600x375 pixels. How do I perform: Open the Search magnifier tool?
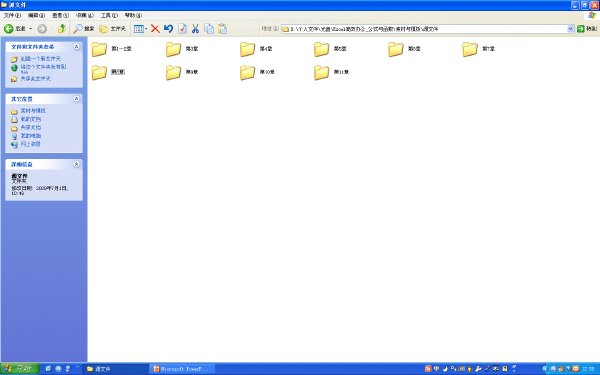84,29
